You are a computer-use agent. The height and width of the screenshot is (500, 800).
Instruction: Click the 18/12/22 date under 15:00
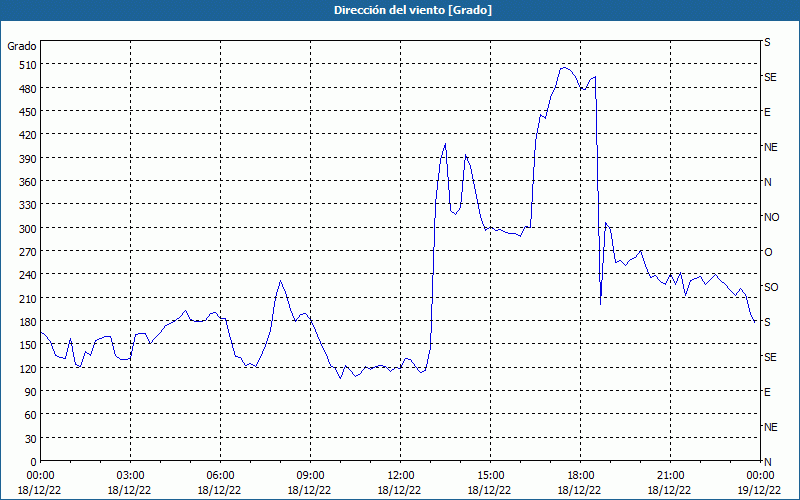tap(489, 490)
